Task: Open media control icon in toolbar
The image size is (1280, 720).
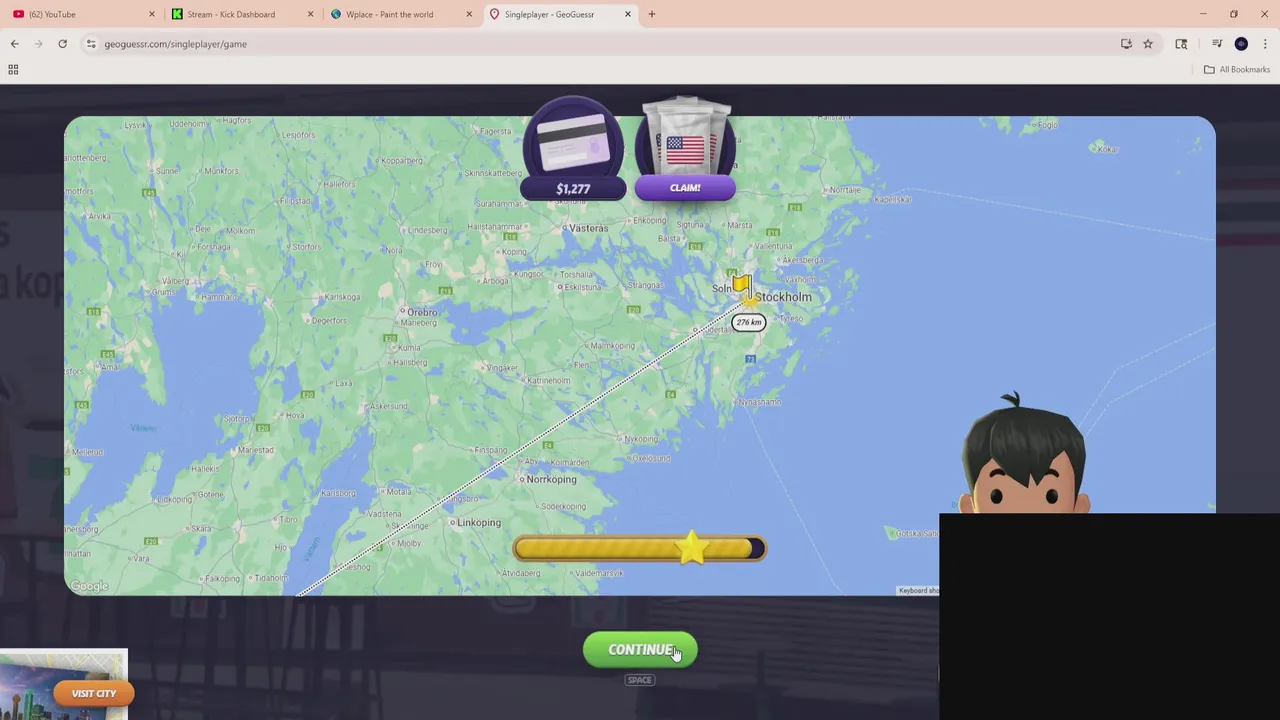Action: [1217, 44]
